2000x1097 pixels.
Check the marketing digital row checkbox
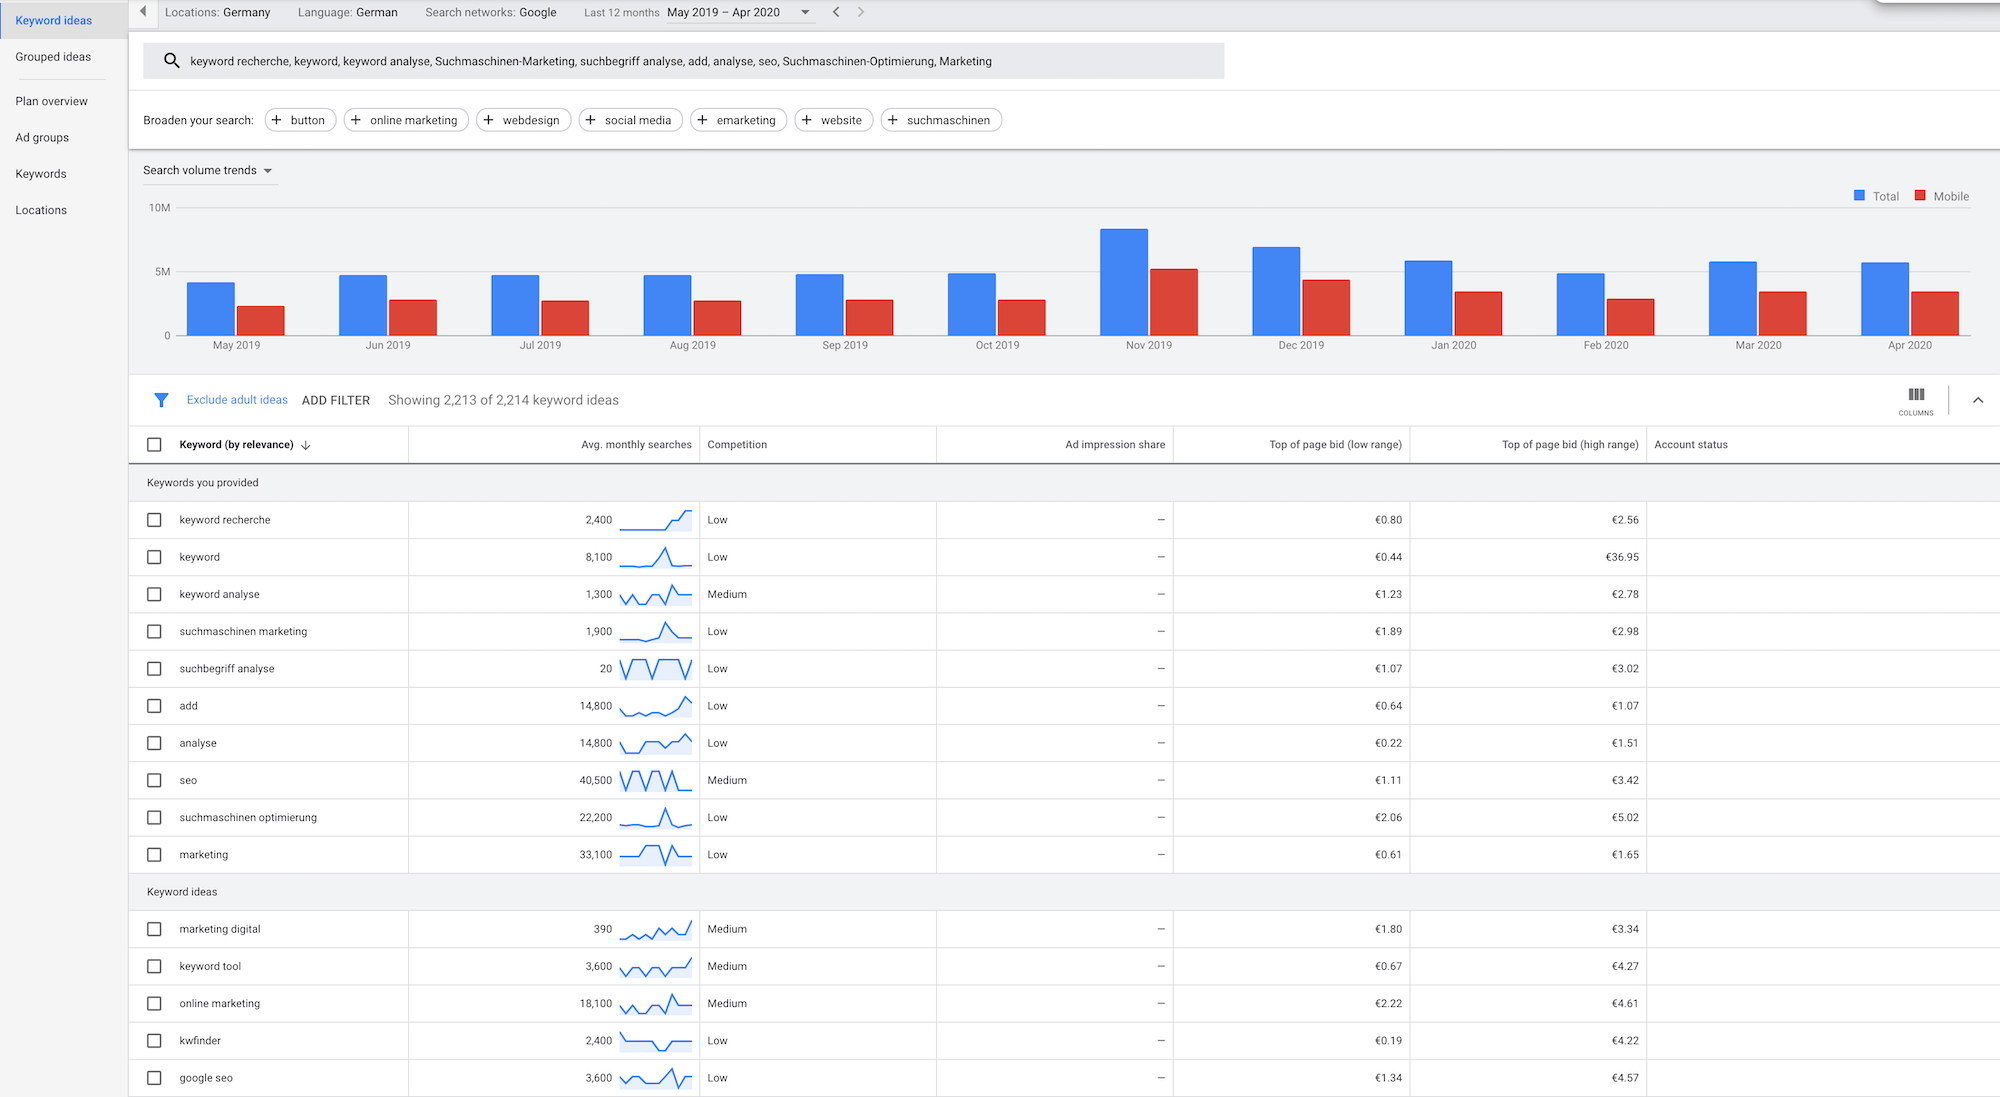pyautogui.click(x=154, y=929)
